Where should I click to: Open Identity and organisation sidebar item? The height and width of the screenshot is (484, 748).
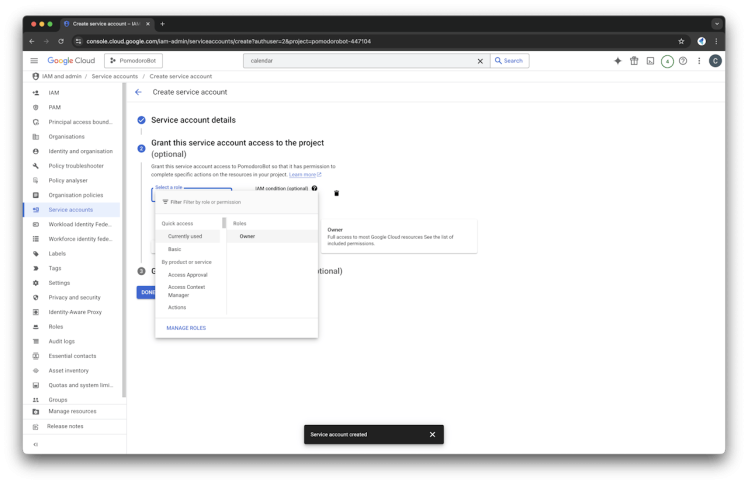(72, 151)
